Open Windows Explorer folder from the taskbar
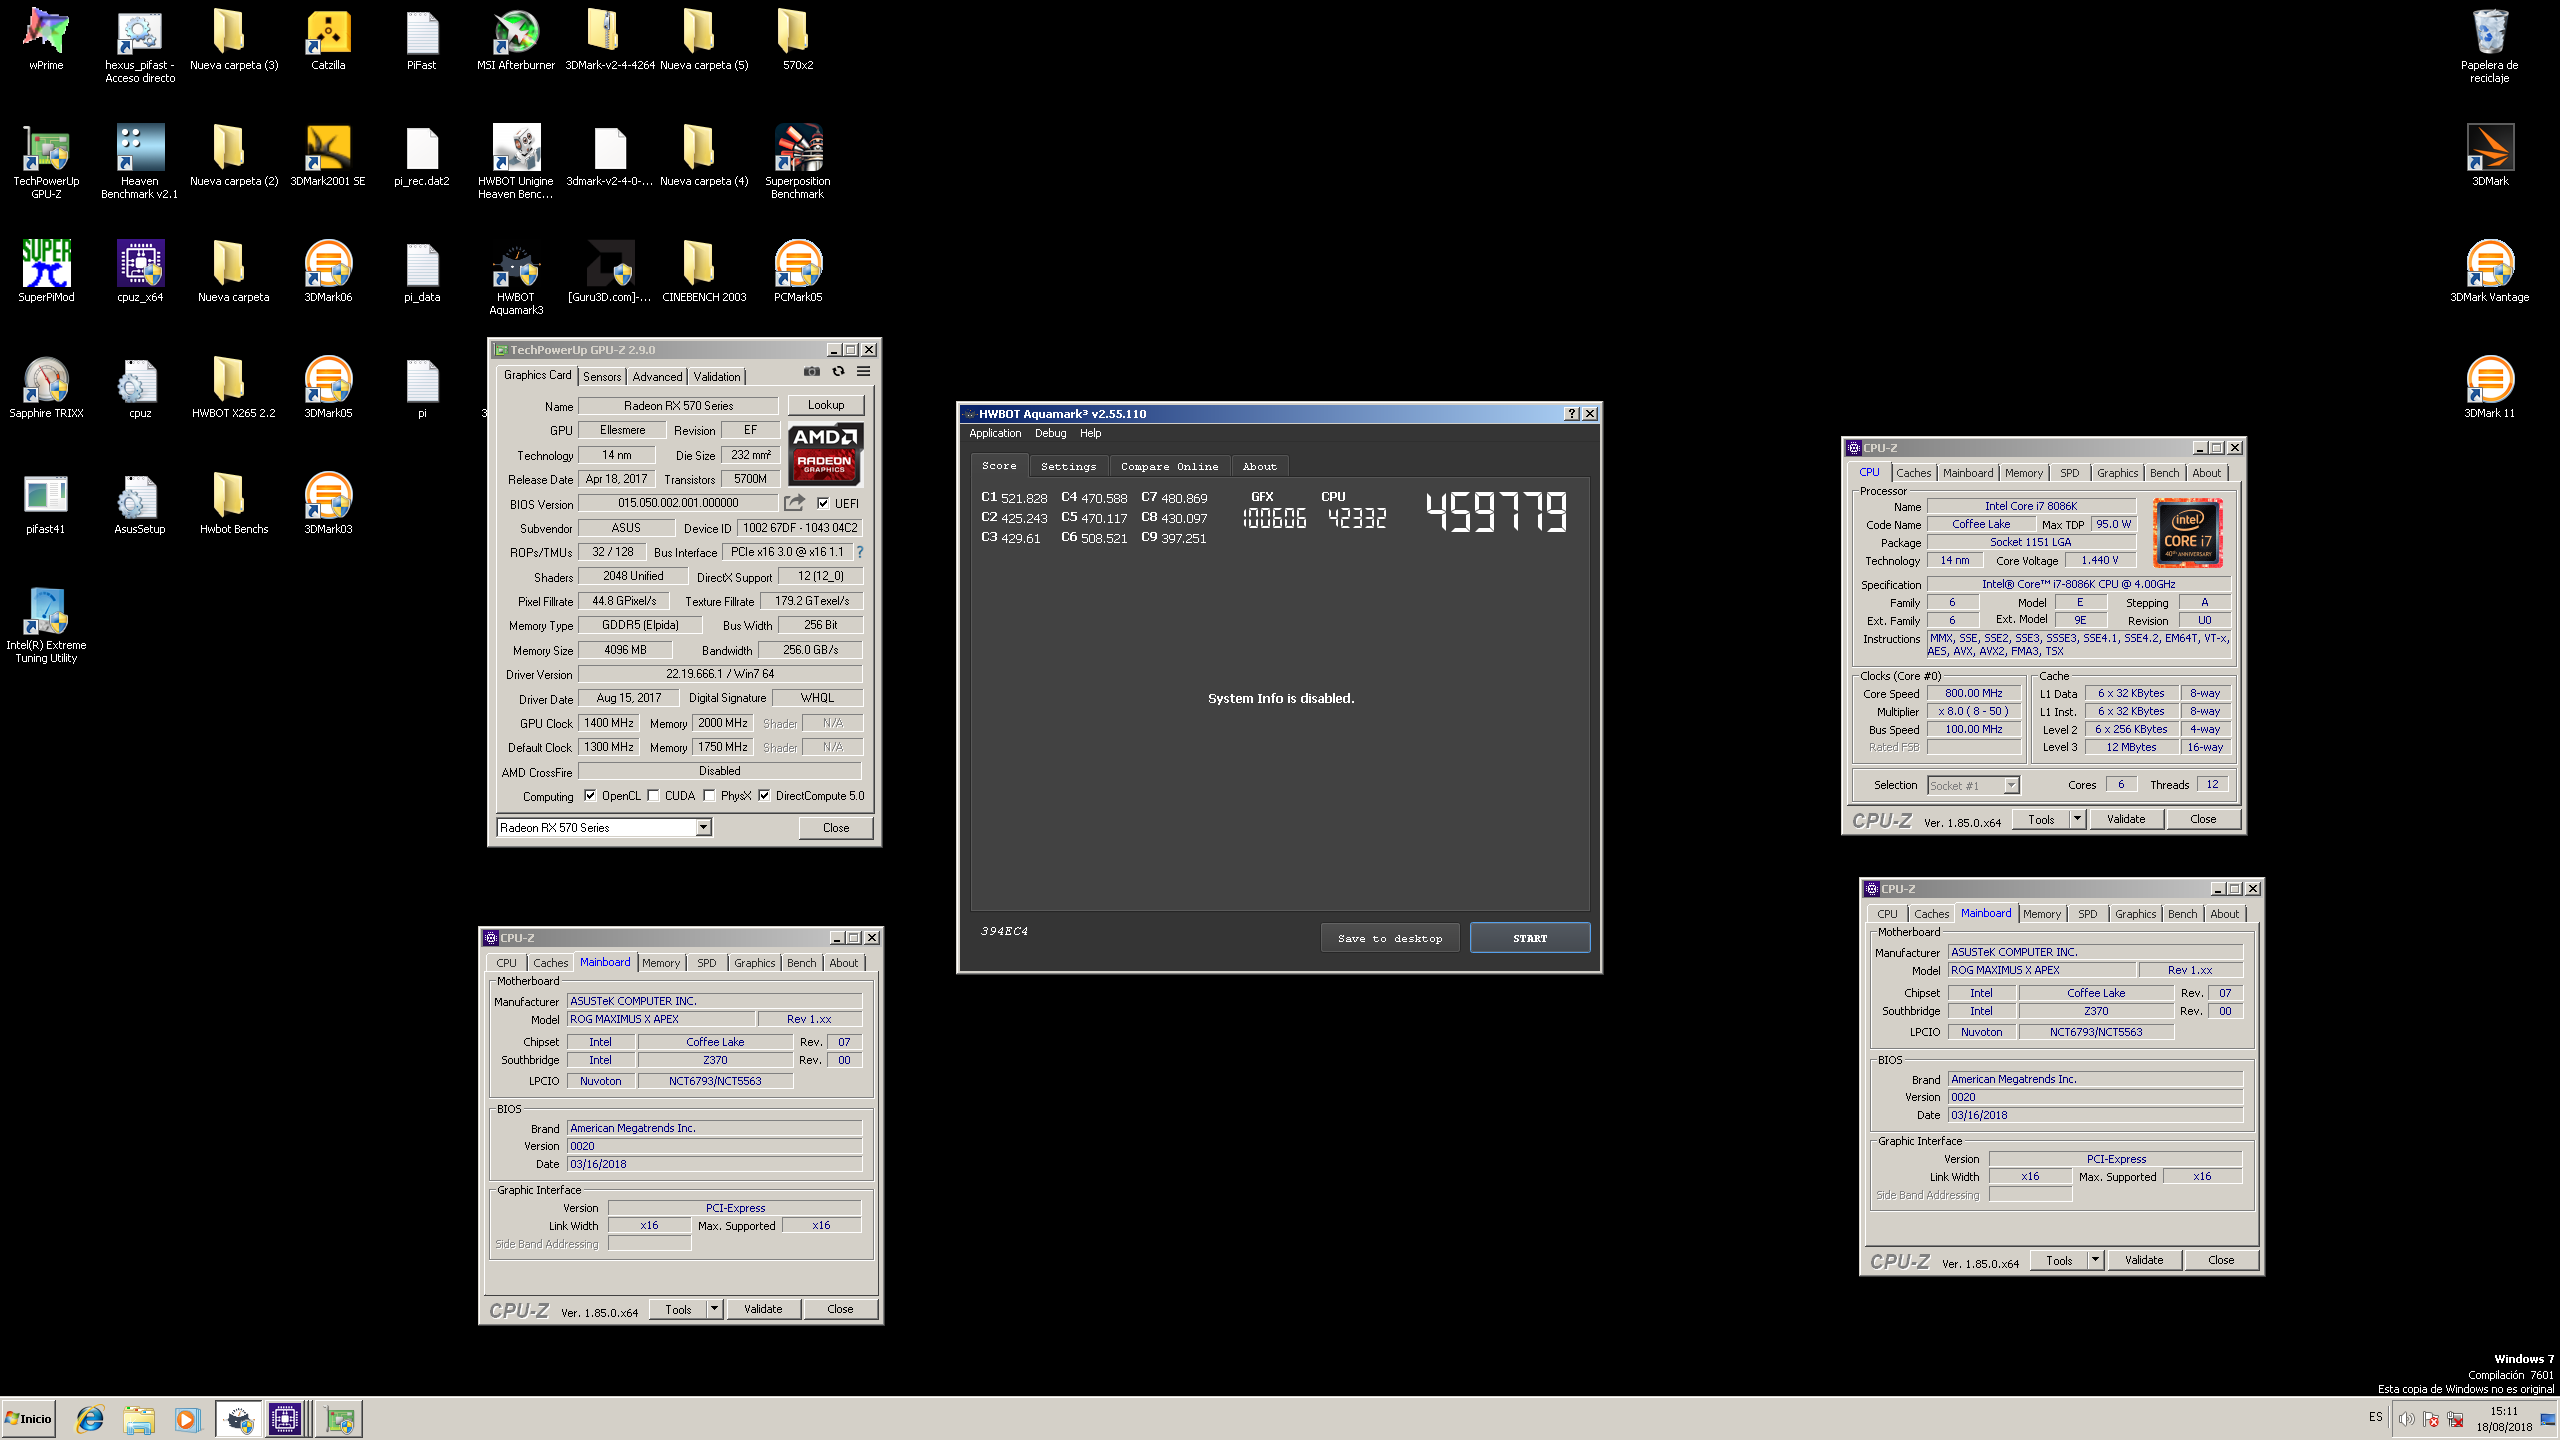 (x=139, y=1419)
